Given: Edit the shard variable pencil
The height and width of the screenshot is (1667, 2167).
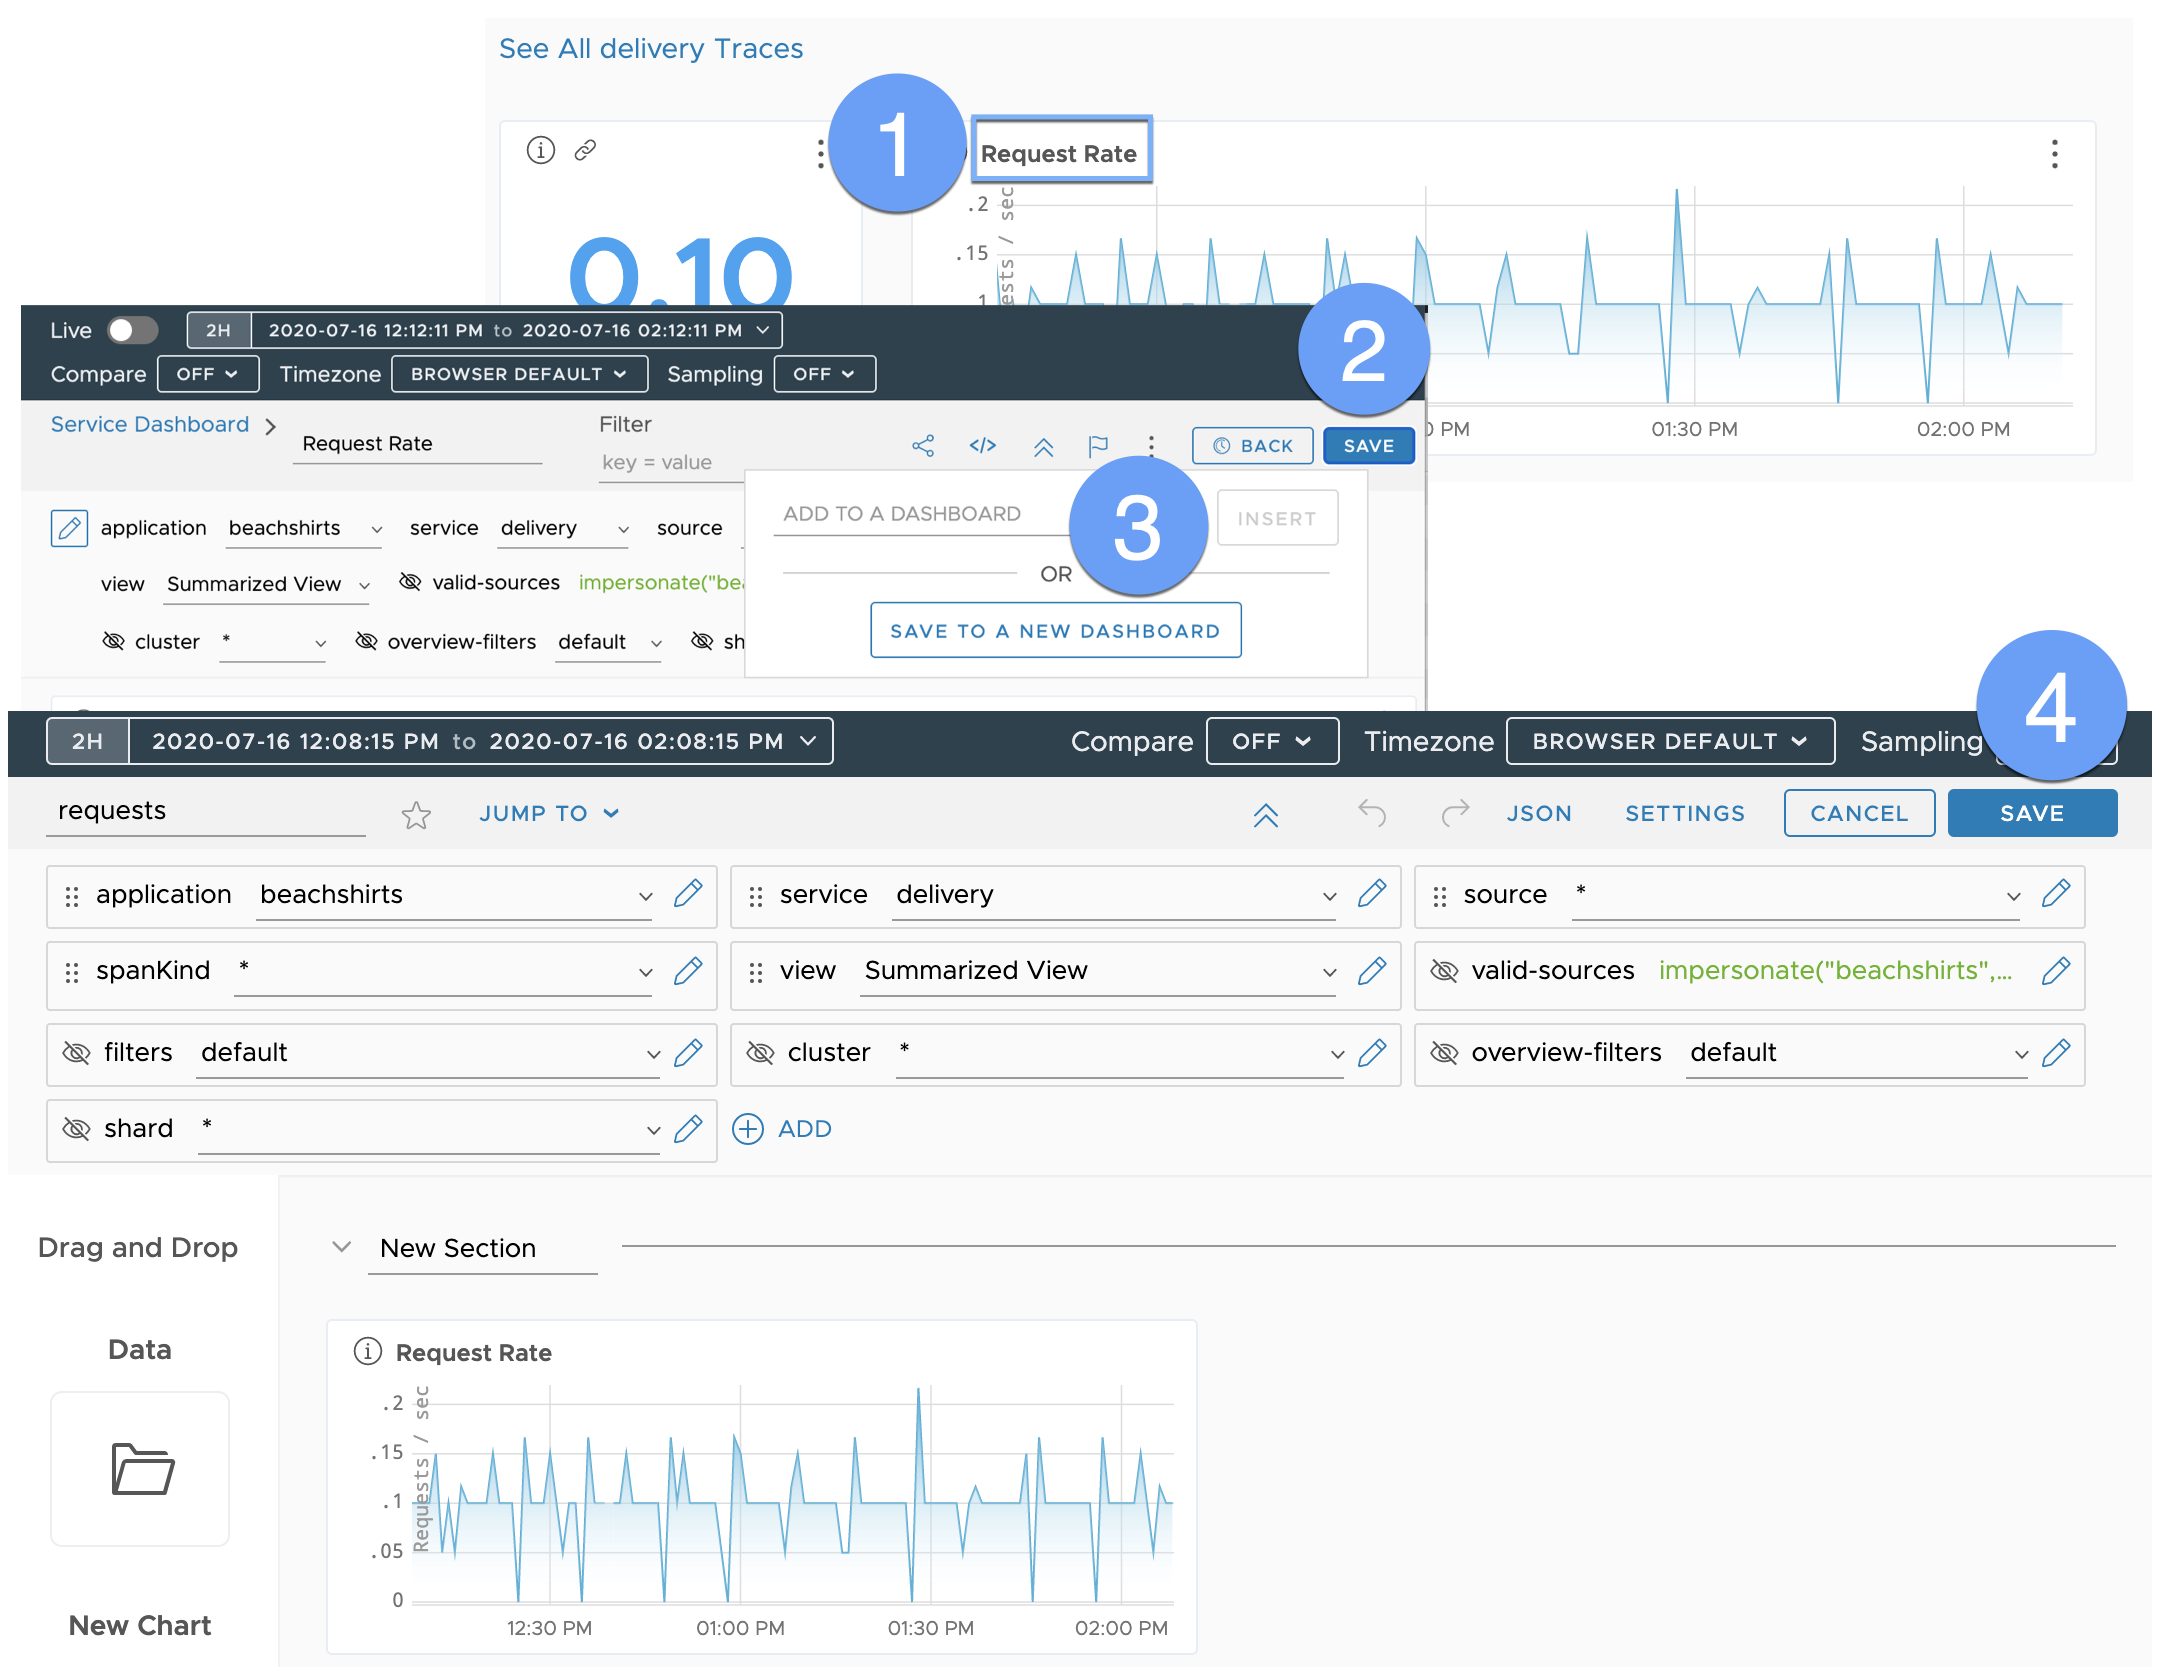Looking at the screenshot, I should click(688, 1129).
